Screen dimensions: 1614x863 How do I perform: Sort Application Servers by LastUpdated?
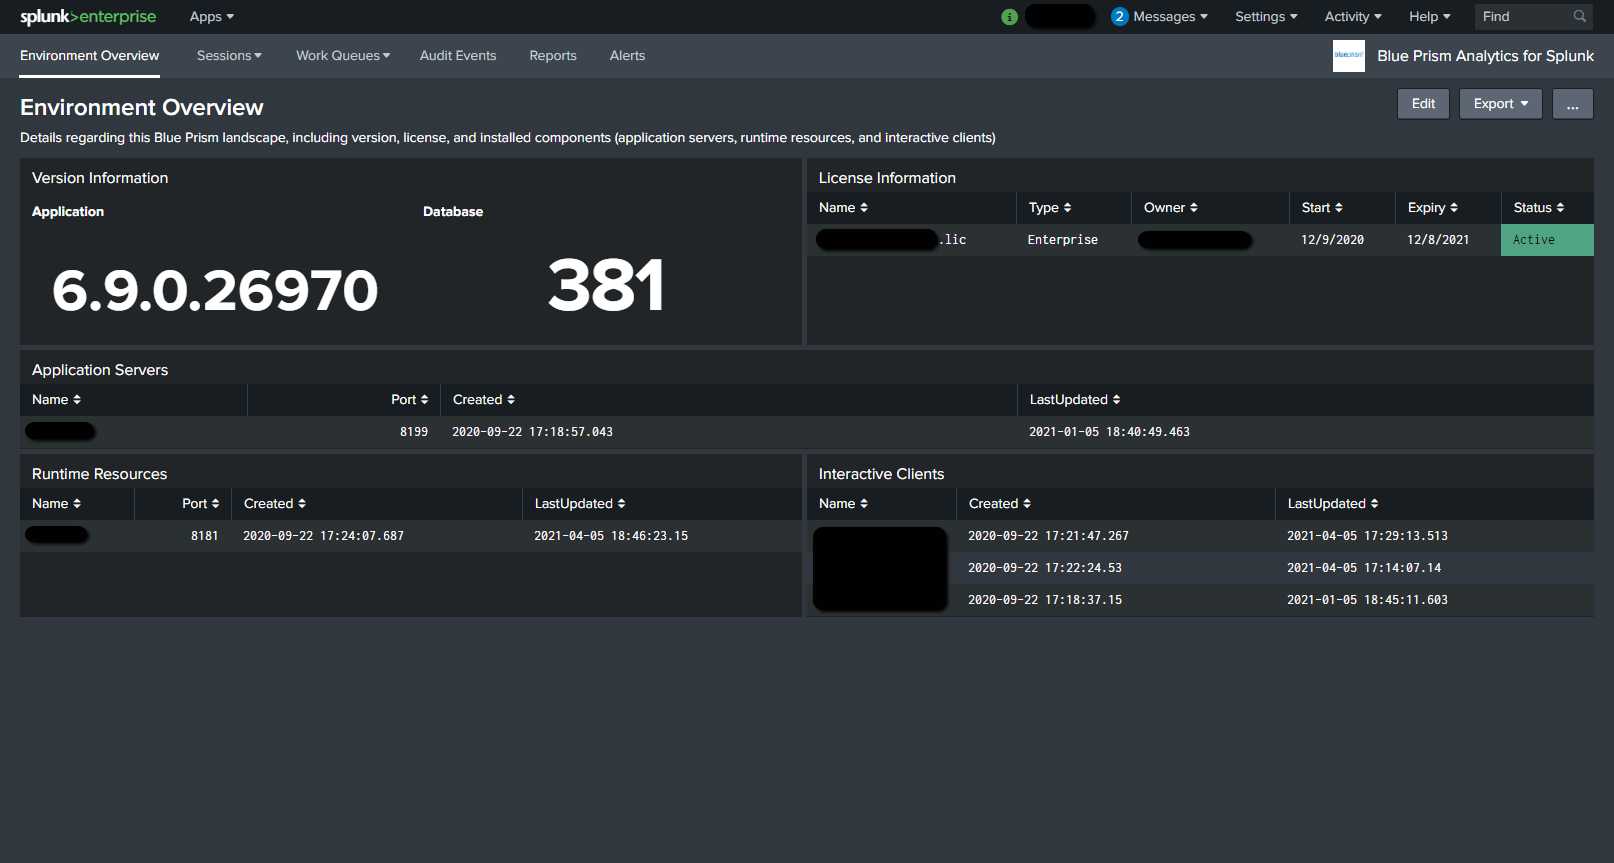[x=1075, y=400]
